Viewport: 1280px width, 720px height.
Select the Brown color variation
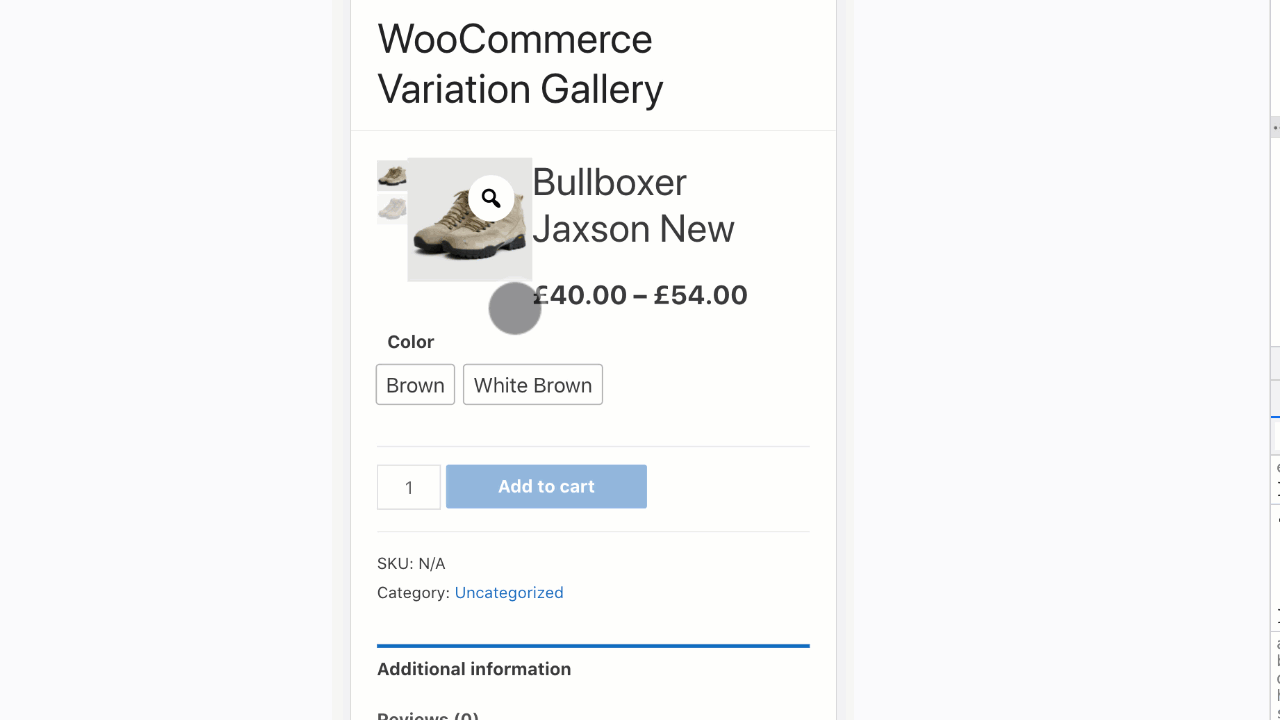coord(414,384)
